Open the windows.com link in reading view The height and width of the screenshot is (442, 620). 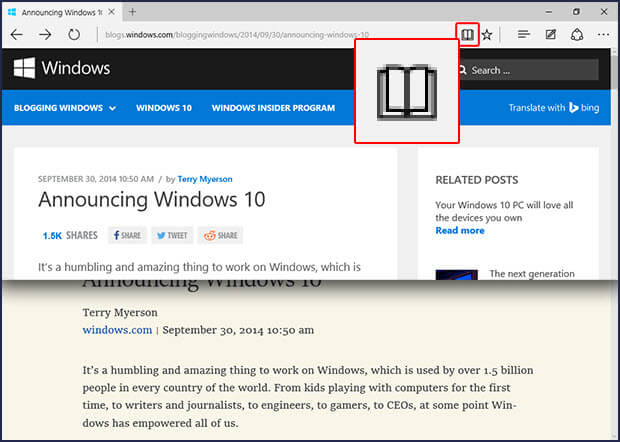click(x=117, y=330)
